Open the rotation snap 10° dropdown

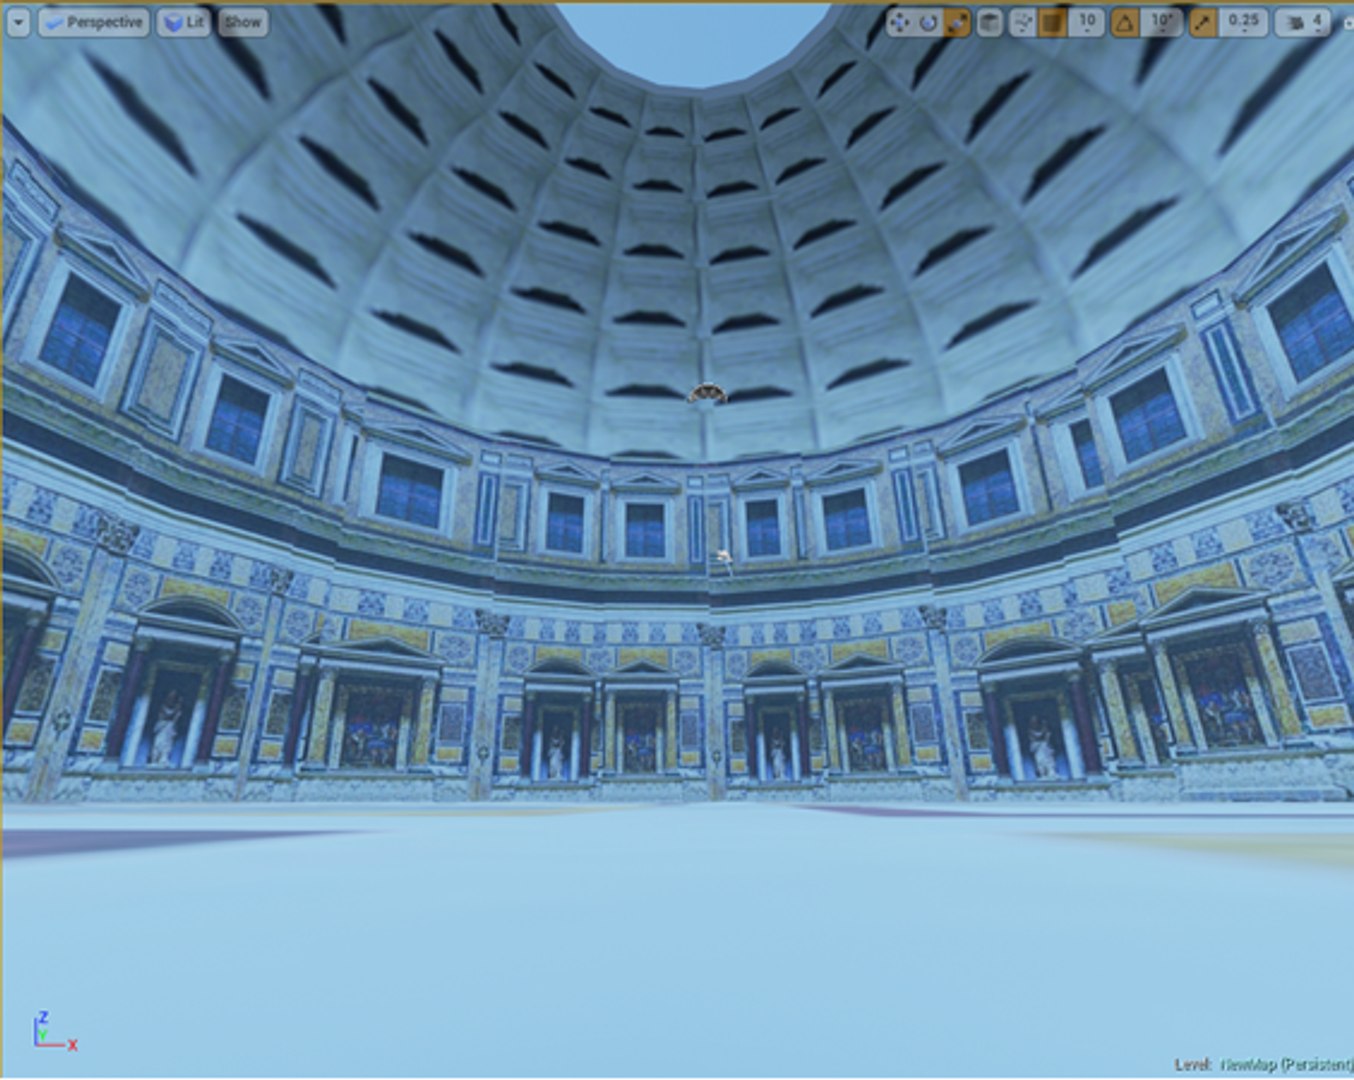pyautogui.click(x=1161, y=22)
